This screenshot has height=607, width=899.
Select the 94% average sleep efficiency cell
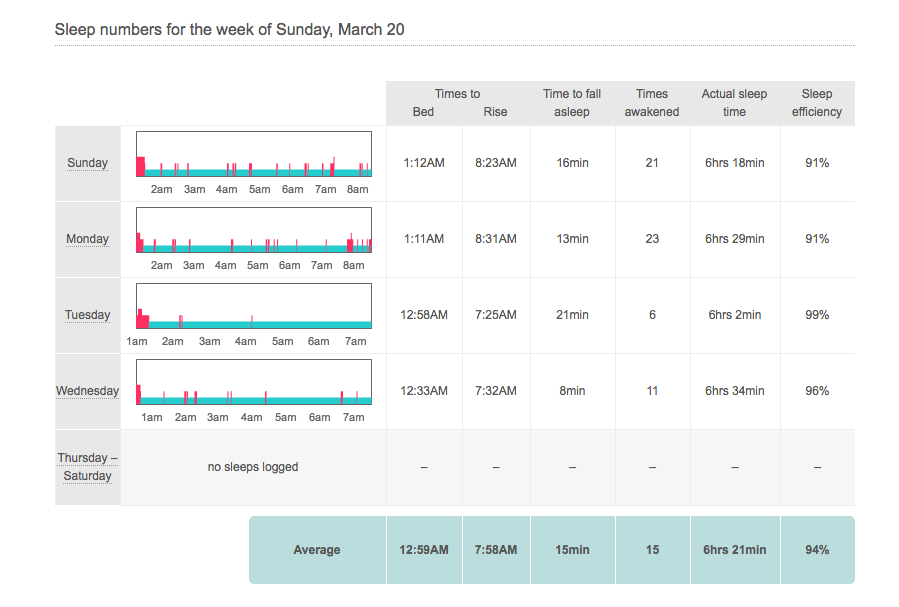(817, 550)
